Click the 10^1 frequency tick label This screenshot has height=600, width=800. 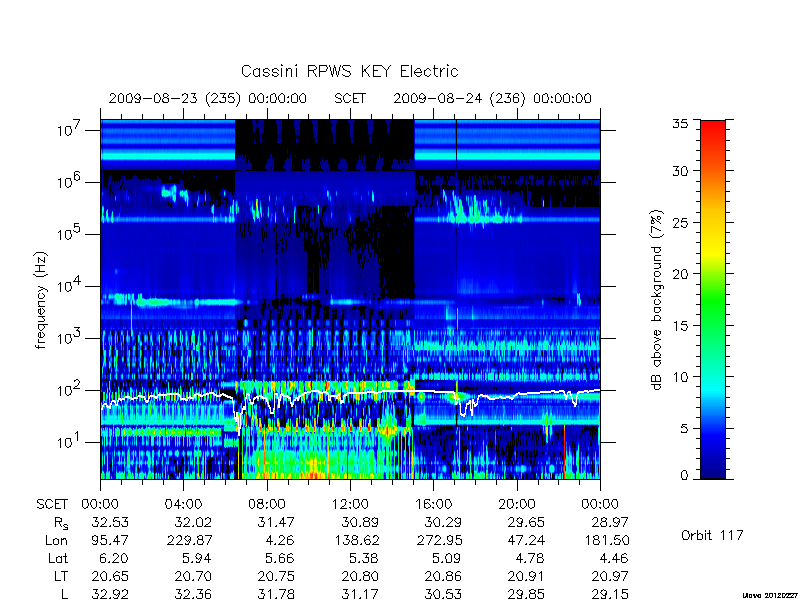[x=70, y=441]
